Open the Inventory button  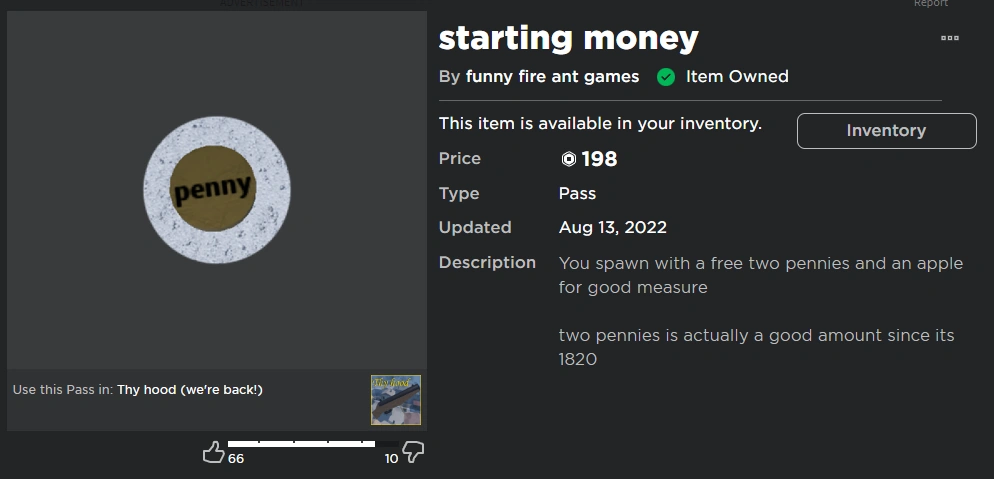(x=886, y=130)
